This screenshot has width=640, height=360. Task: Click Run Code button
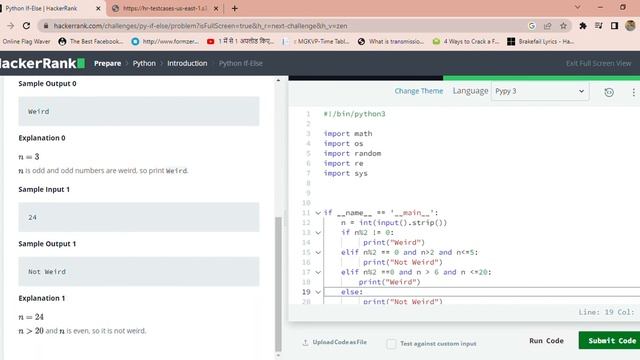(546, 340)
